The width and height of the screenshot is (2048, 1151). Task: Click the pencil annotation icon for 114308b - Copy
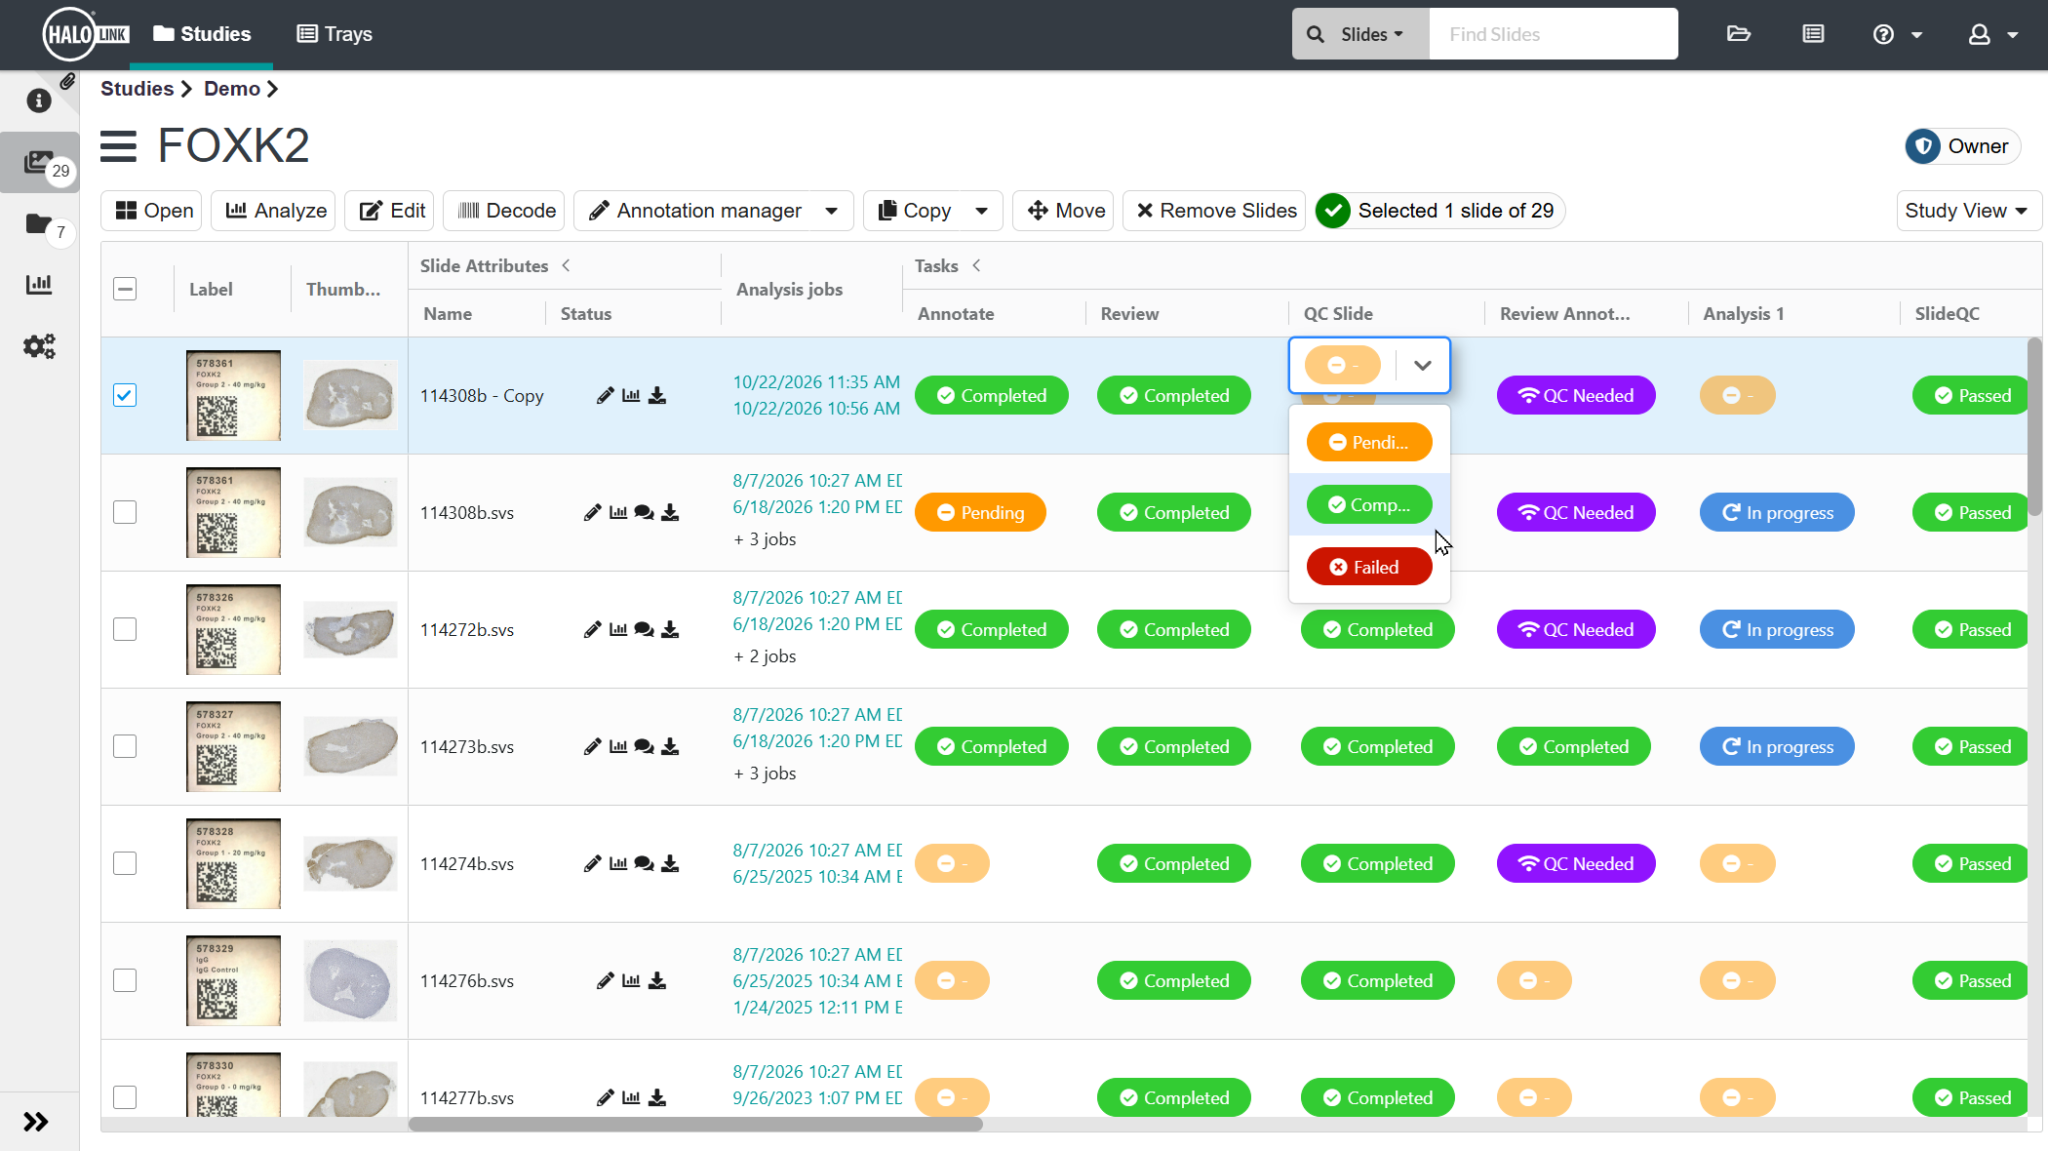tap(605, 396)
